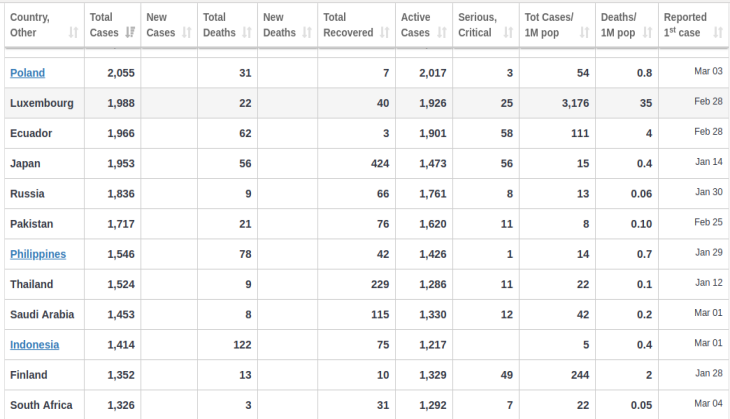Sort by Active Cases arrow icon
The image size is (730, 419).
point(442,33)
